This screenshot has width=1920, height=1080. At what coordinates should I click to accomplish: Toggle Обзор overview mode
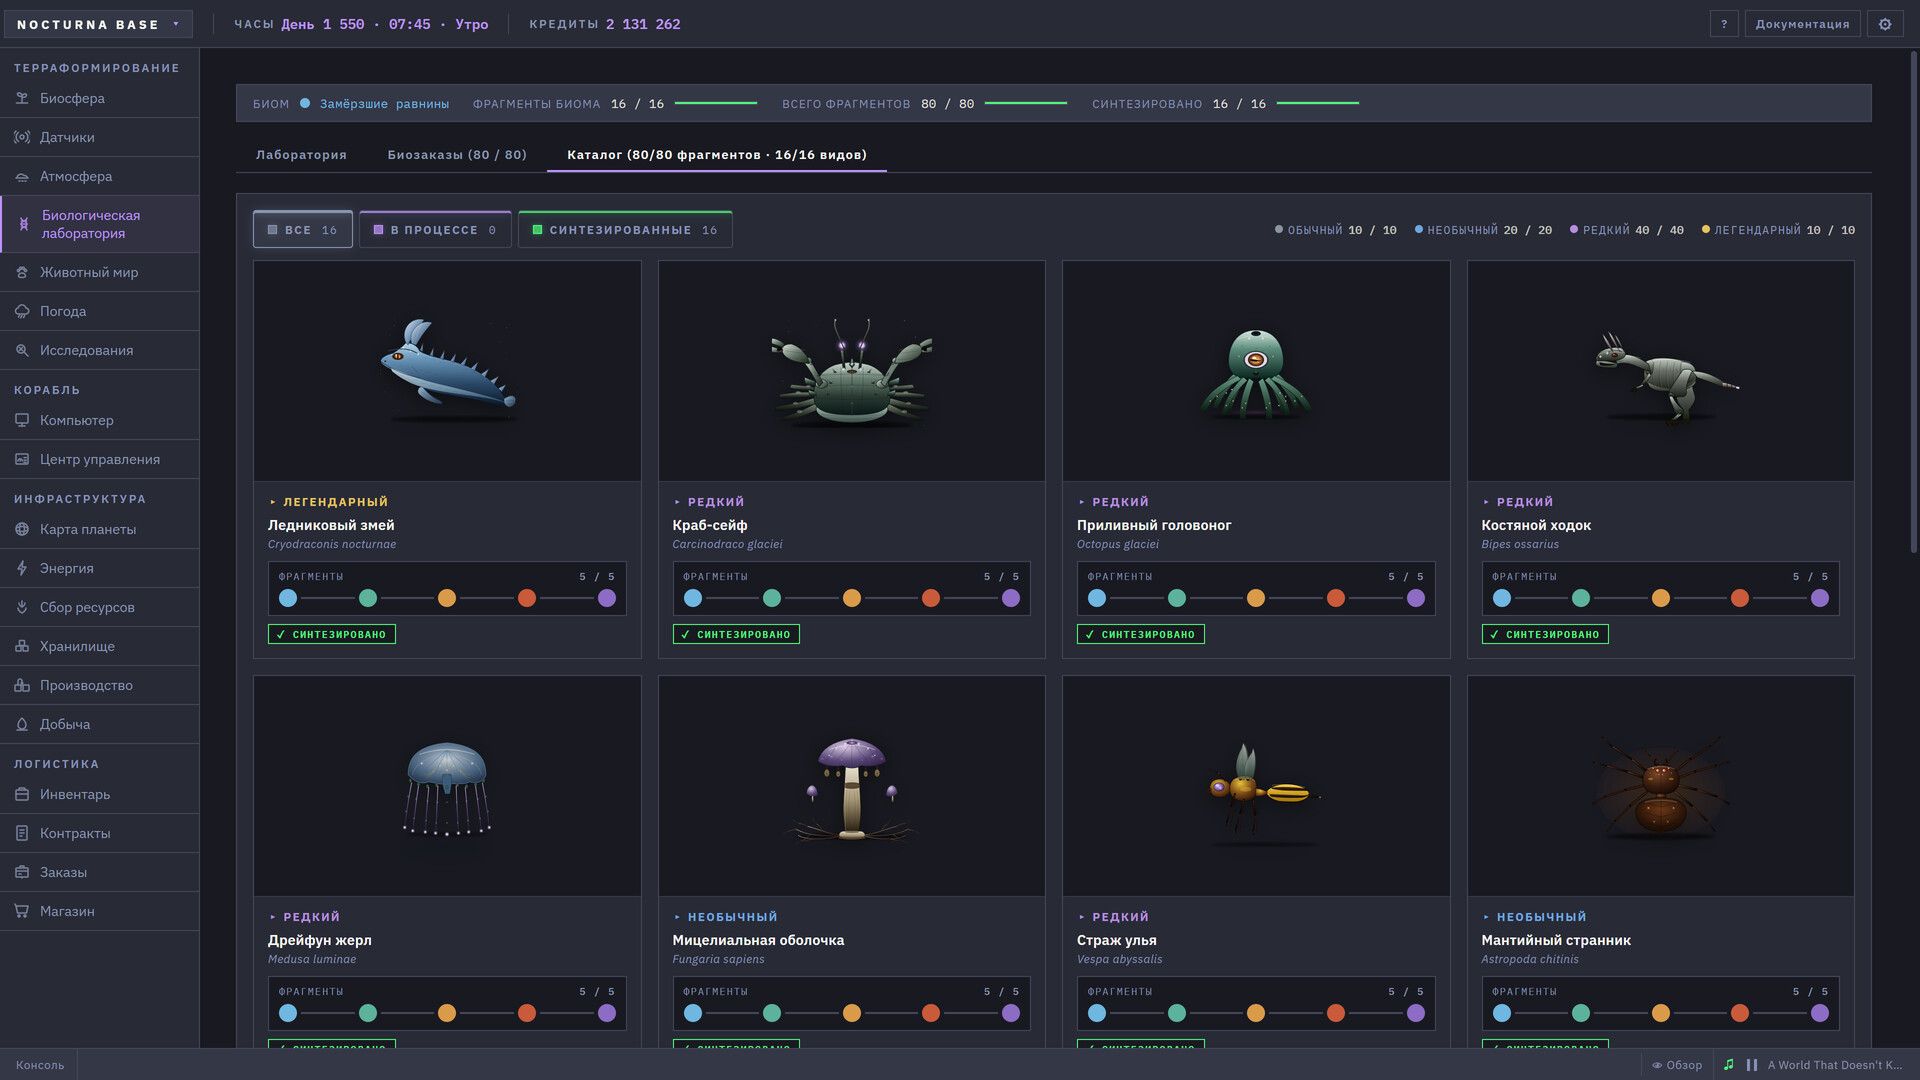(x=1677, y=1065)
